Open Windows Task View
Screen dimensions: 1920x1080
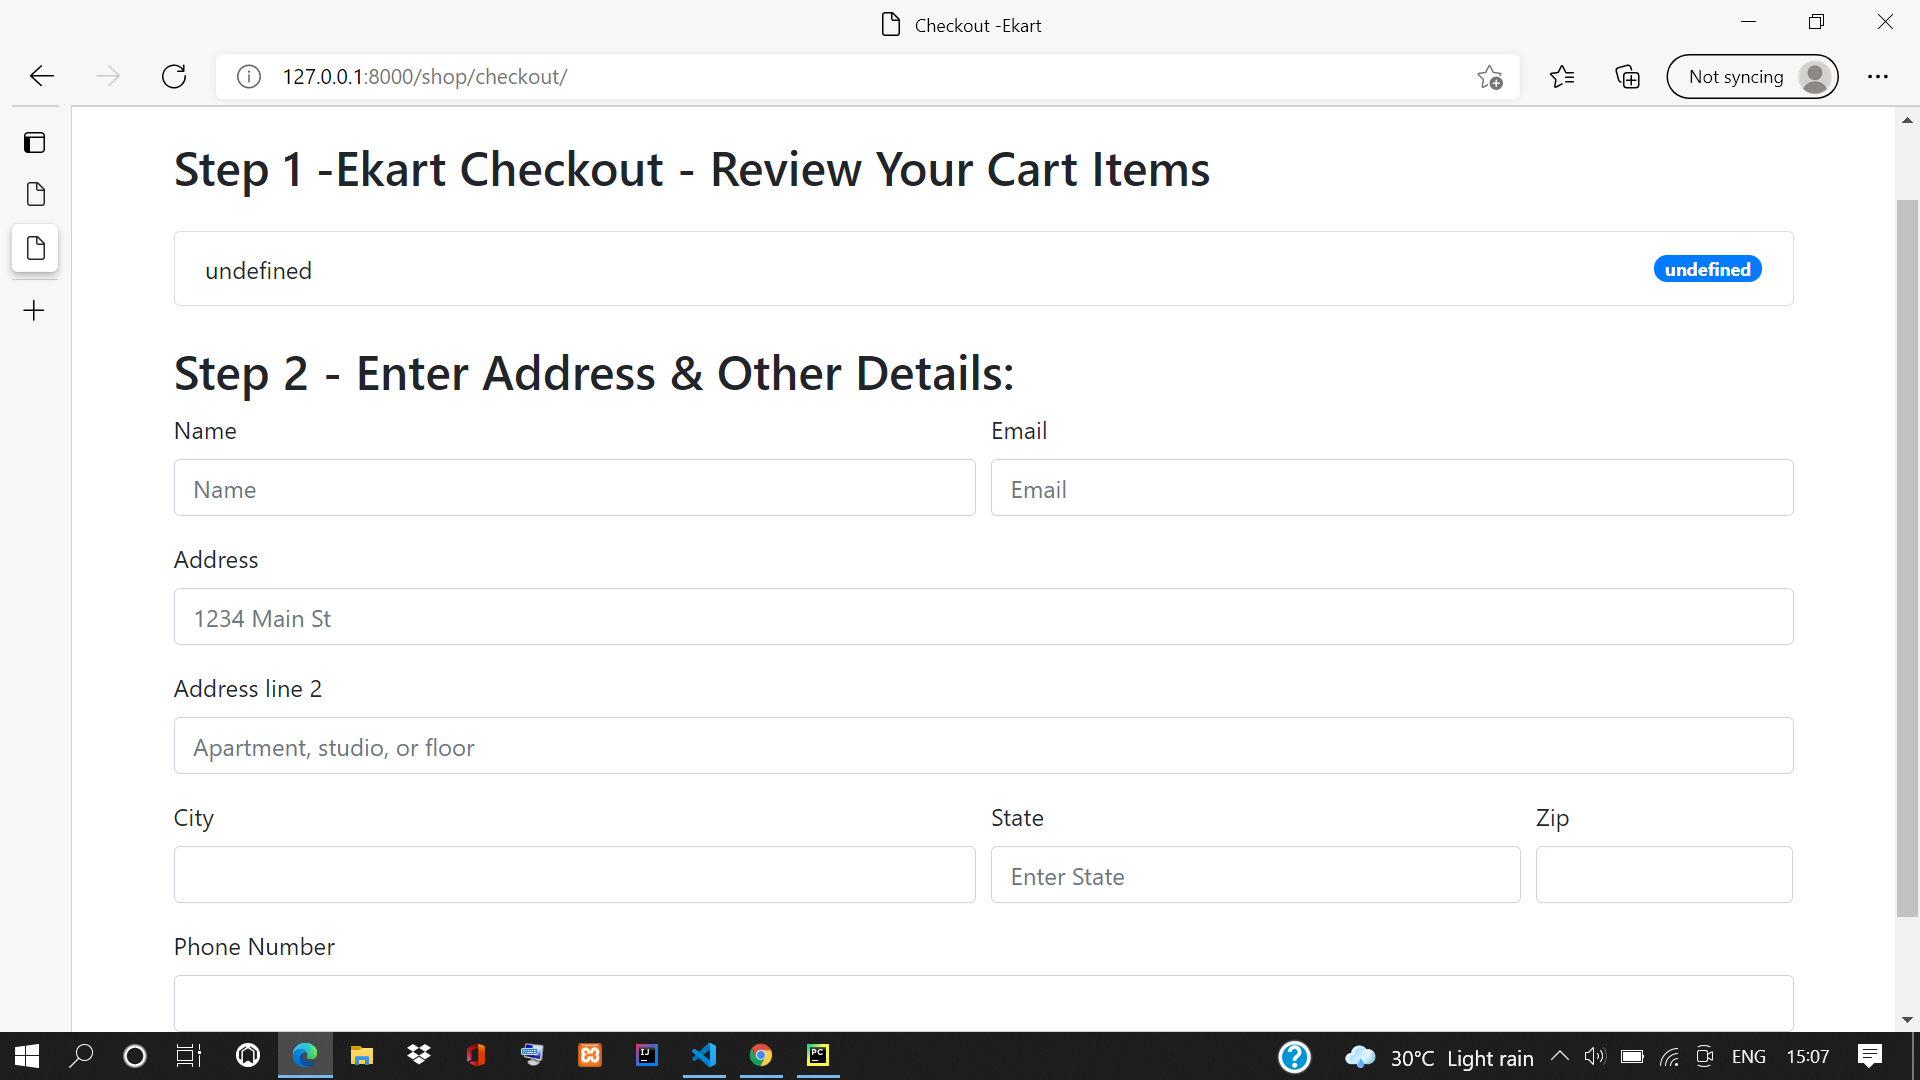[188, 1055]
